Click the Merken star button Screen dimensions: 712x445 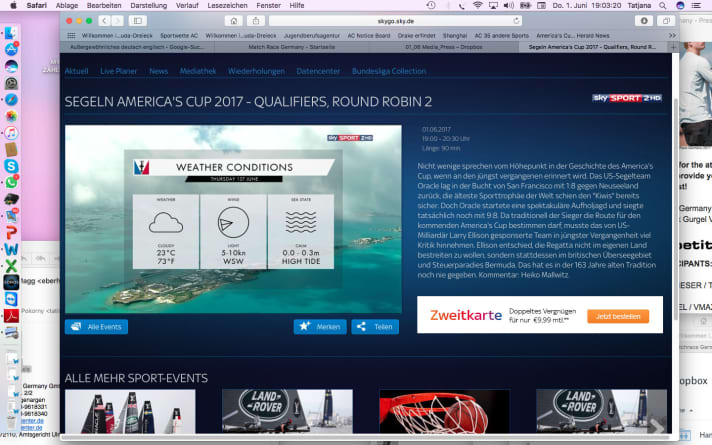[x=320, y=327]
